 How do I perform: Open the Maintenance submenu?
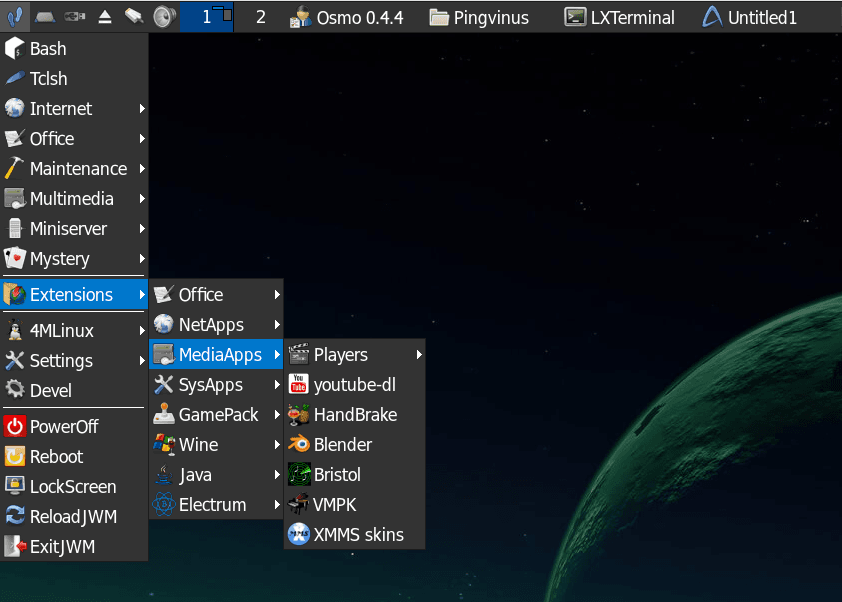(74, 169)
